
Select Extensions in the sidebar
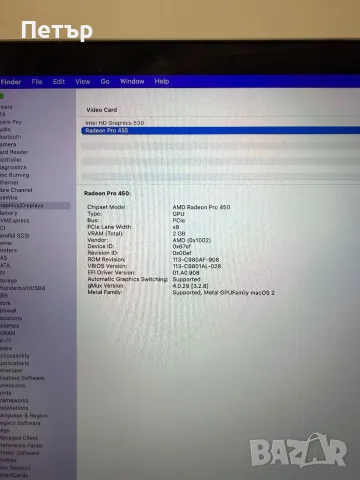click(13, 386)
